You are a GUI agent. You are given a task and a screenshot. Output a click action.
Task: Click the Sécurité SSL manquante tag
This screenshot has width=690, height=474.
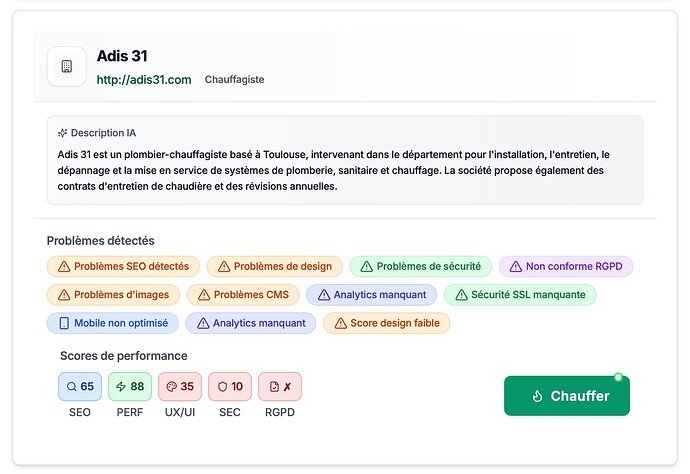[x=520, y=295]
